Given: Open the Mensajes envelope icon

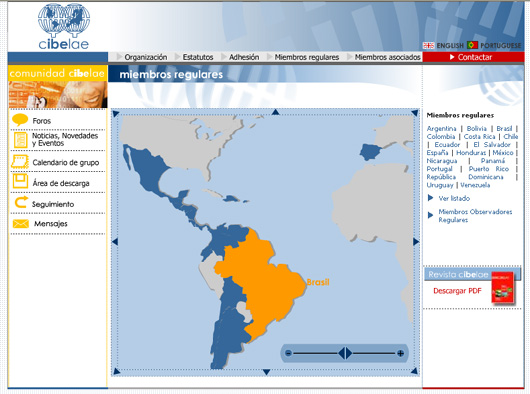Looking at the screenshot, I should [21, 224].
